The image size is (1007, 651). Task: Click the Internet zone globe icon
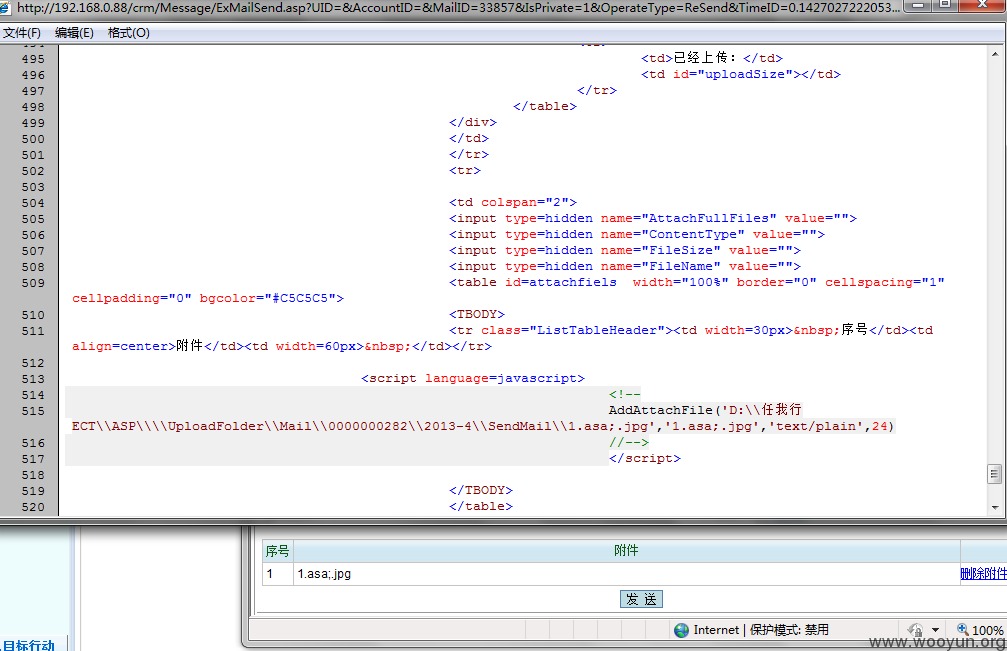681,630
